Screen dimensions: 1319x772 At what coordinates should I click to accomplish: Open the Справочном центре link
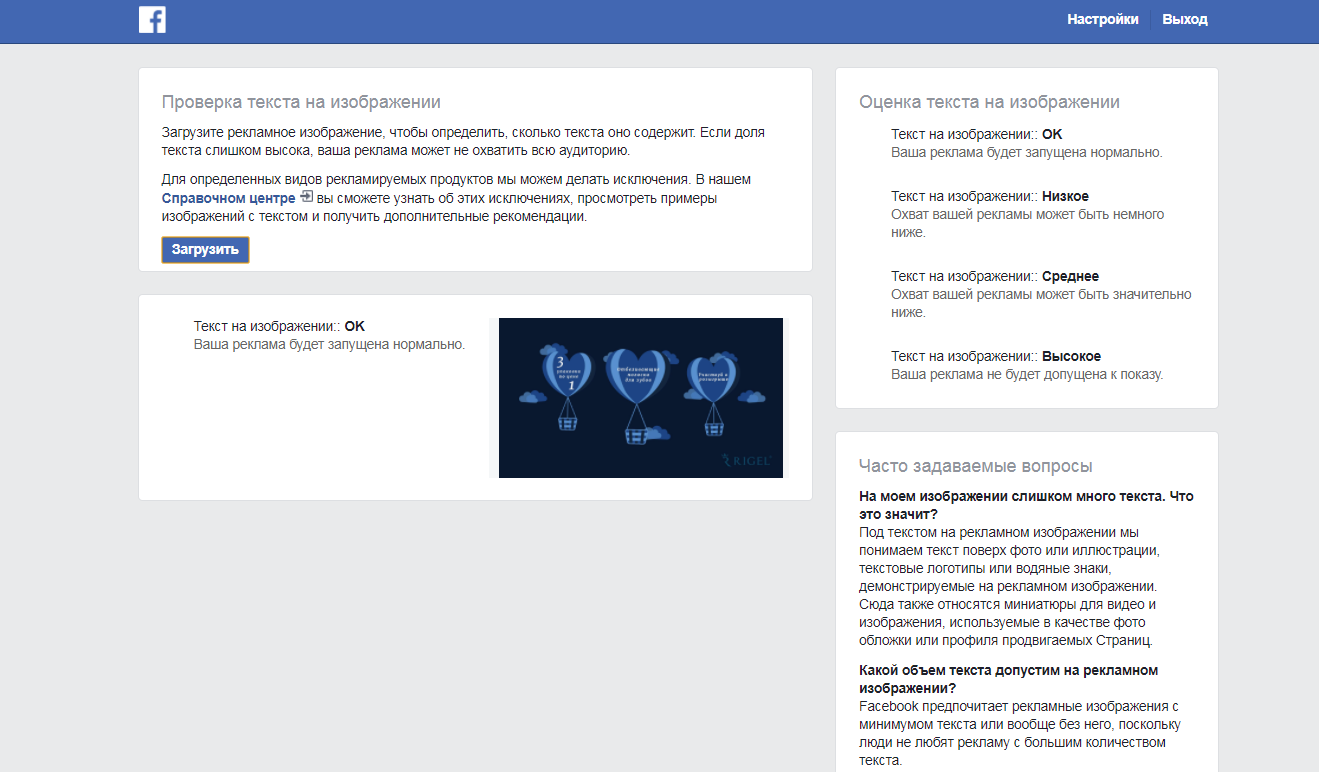coord(229,198)
